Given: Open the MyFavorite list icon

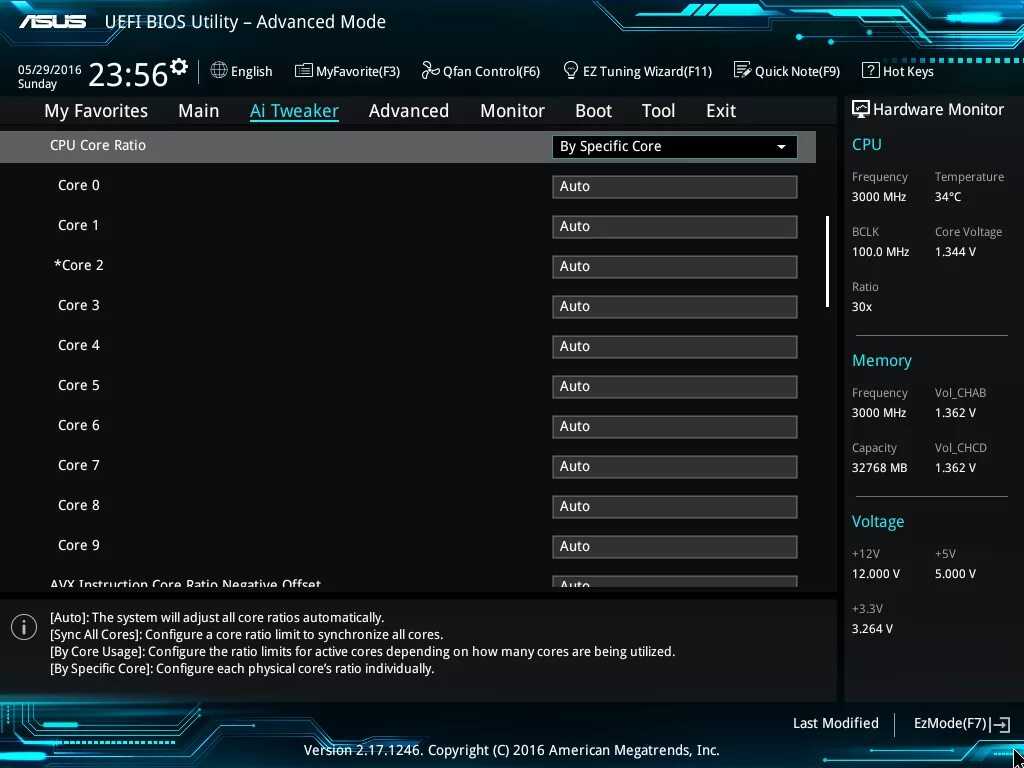Looking at the screenshot, I should (303, 71).
